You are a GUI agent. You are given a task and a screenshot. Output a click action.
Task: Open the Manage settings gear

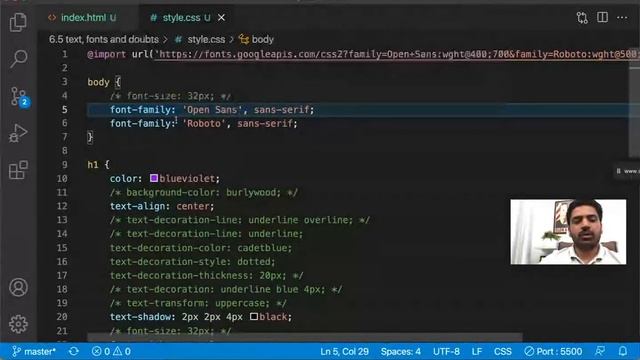[x=18, y=324]
